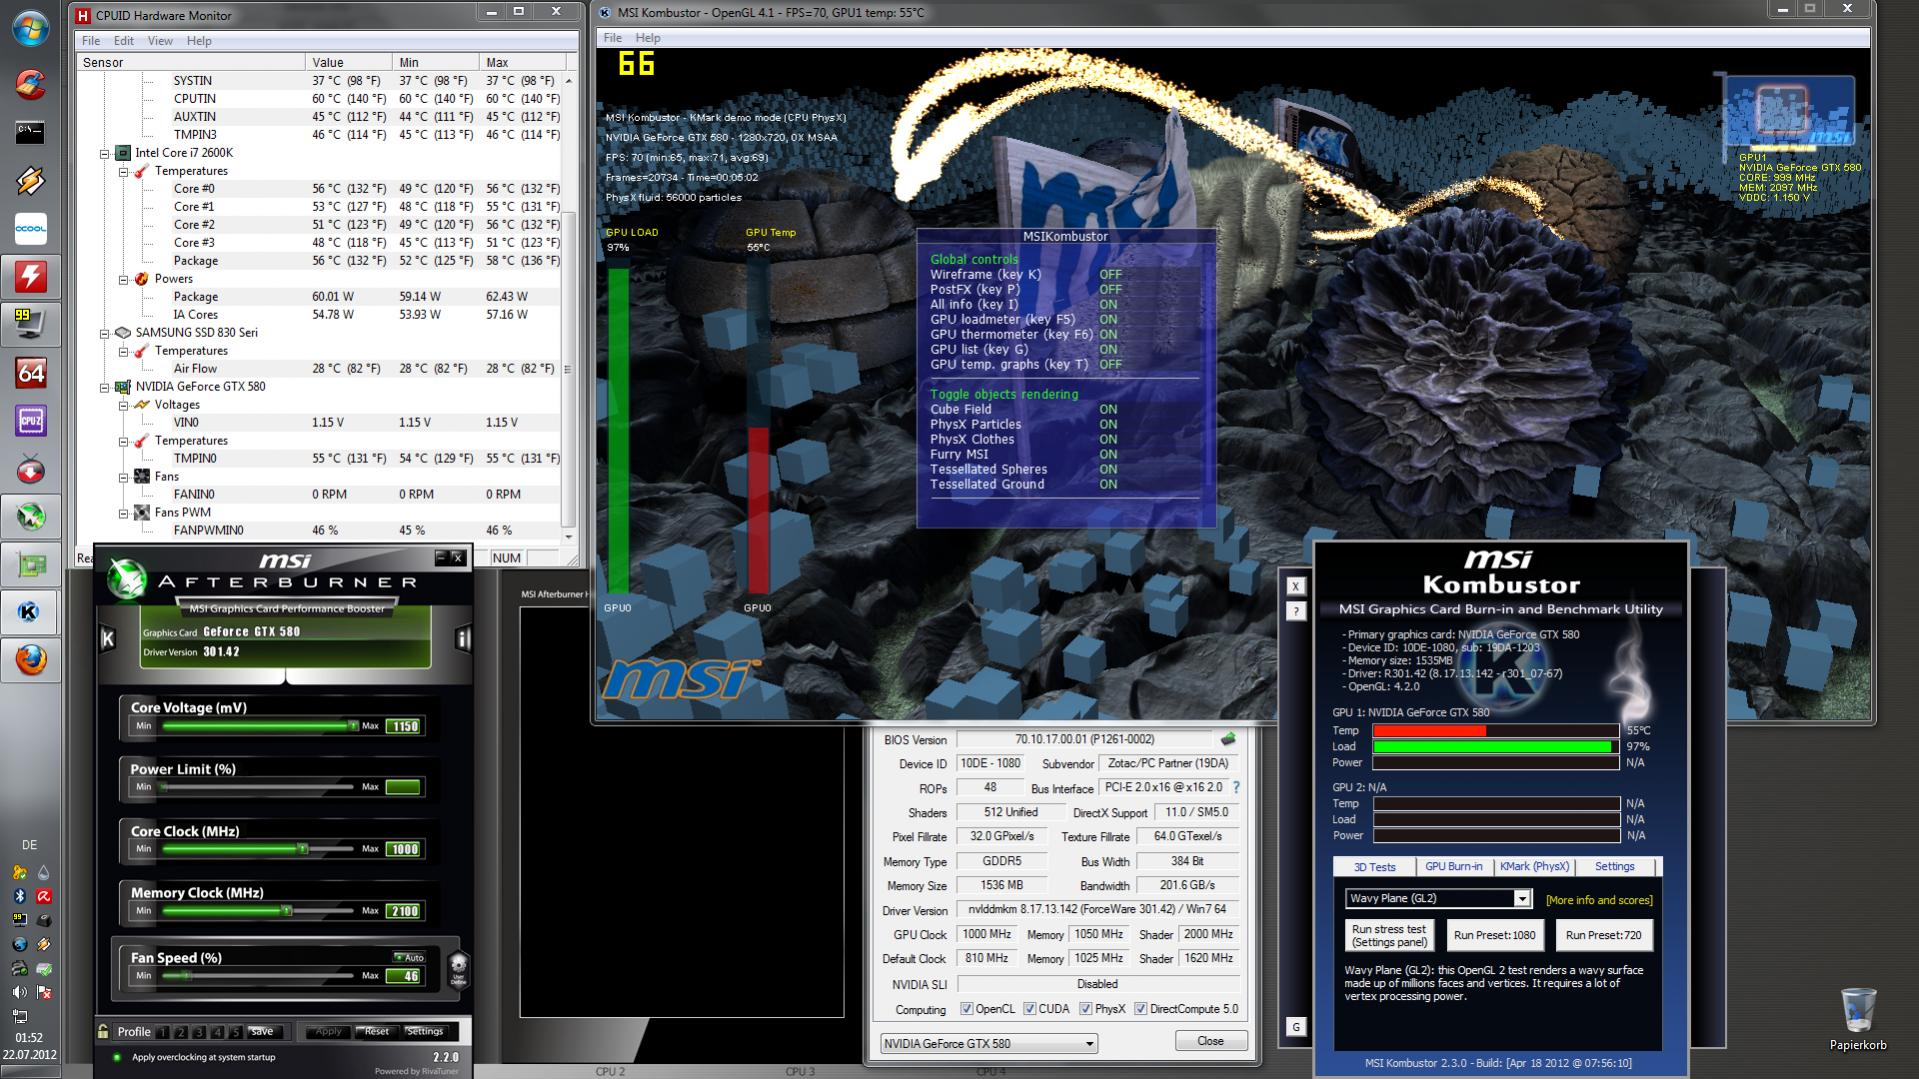1919x1079 pixels.
Task: Open the Help menu in MSI Kombustor window
Action: (x=648, y=38)
